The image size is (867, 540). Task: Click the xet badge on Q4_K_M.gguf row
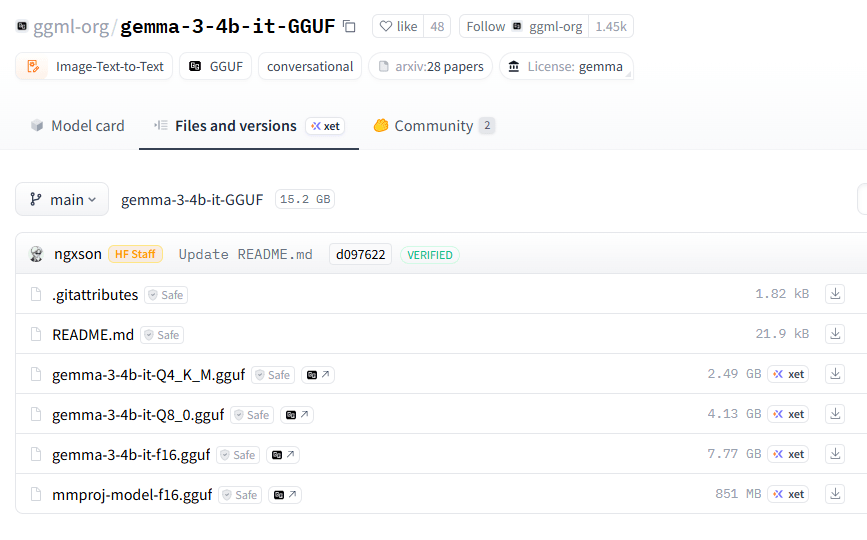[x=788, y=374]
